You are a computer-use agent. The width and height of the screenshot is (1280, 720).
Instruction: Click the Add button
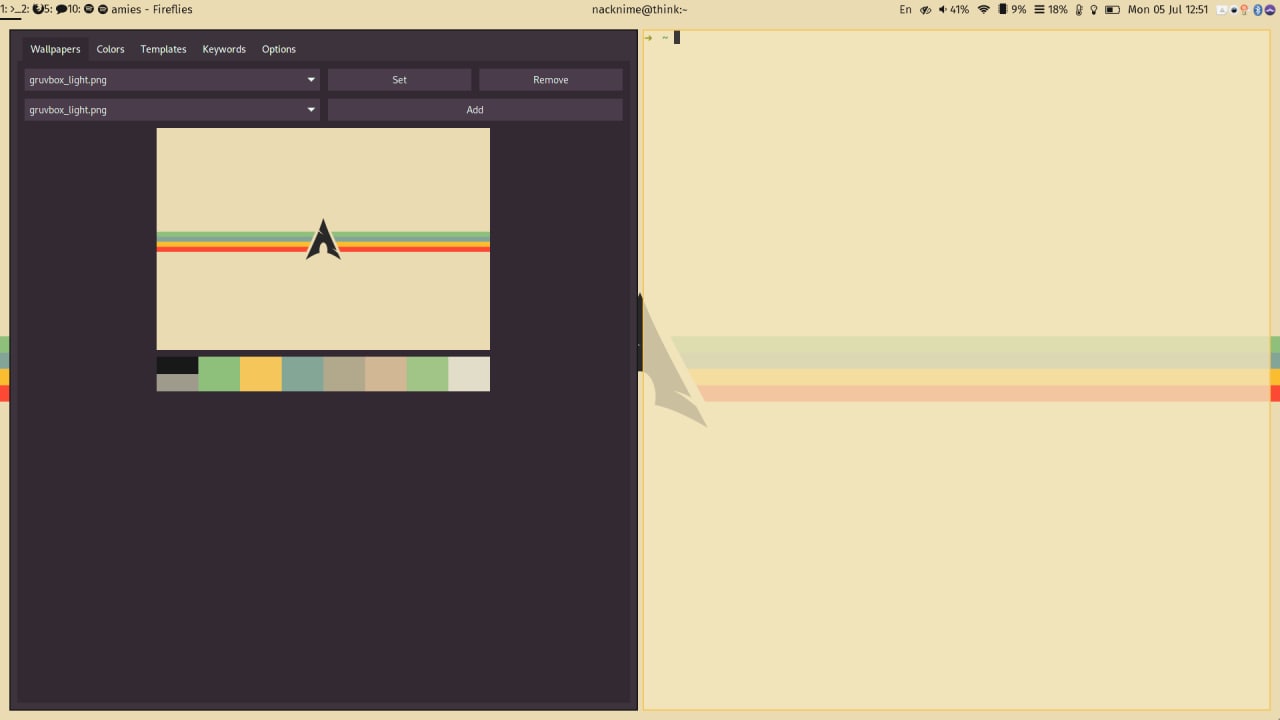pos(475,110)
